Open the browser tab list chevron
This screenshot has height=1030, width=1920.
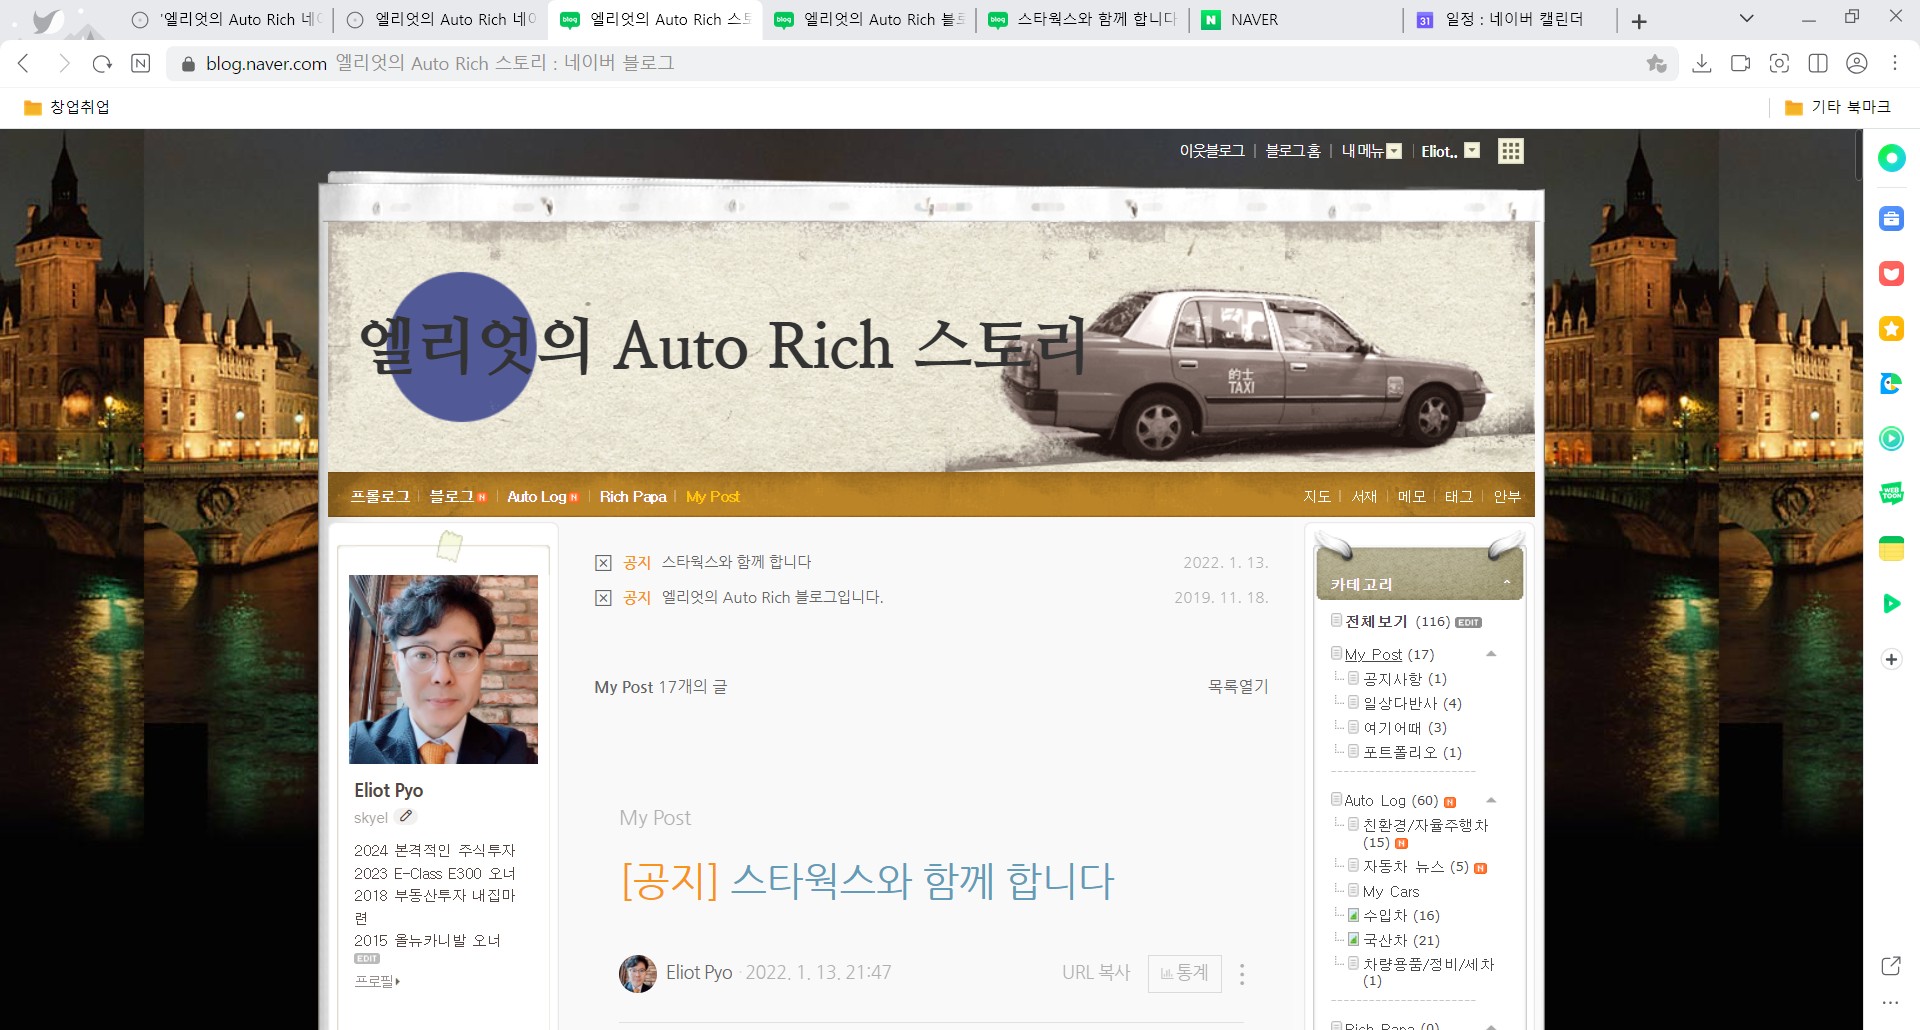point(1746,19)
